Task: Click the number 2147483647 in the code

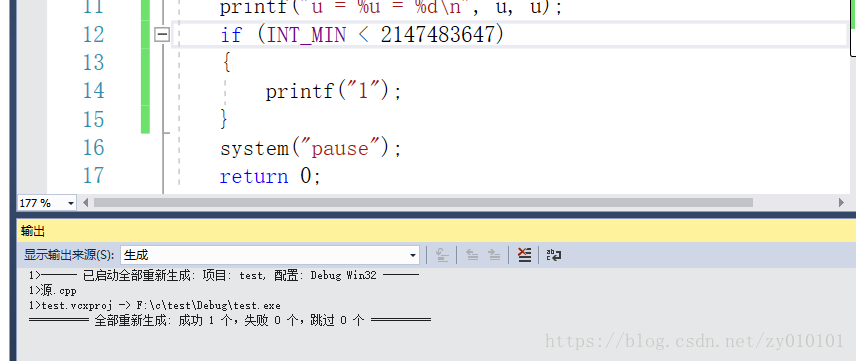Action: pyautogui.click(x=437, y=35)
